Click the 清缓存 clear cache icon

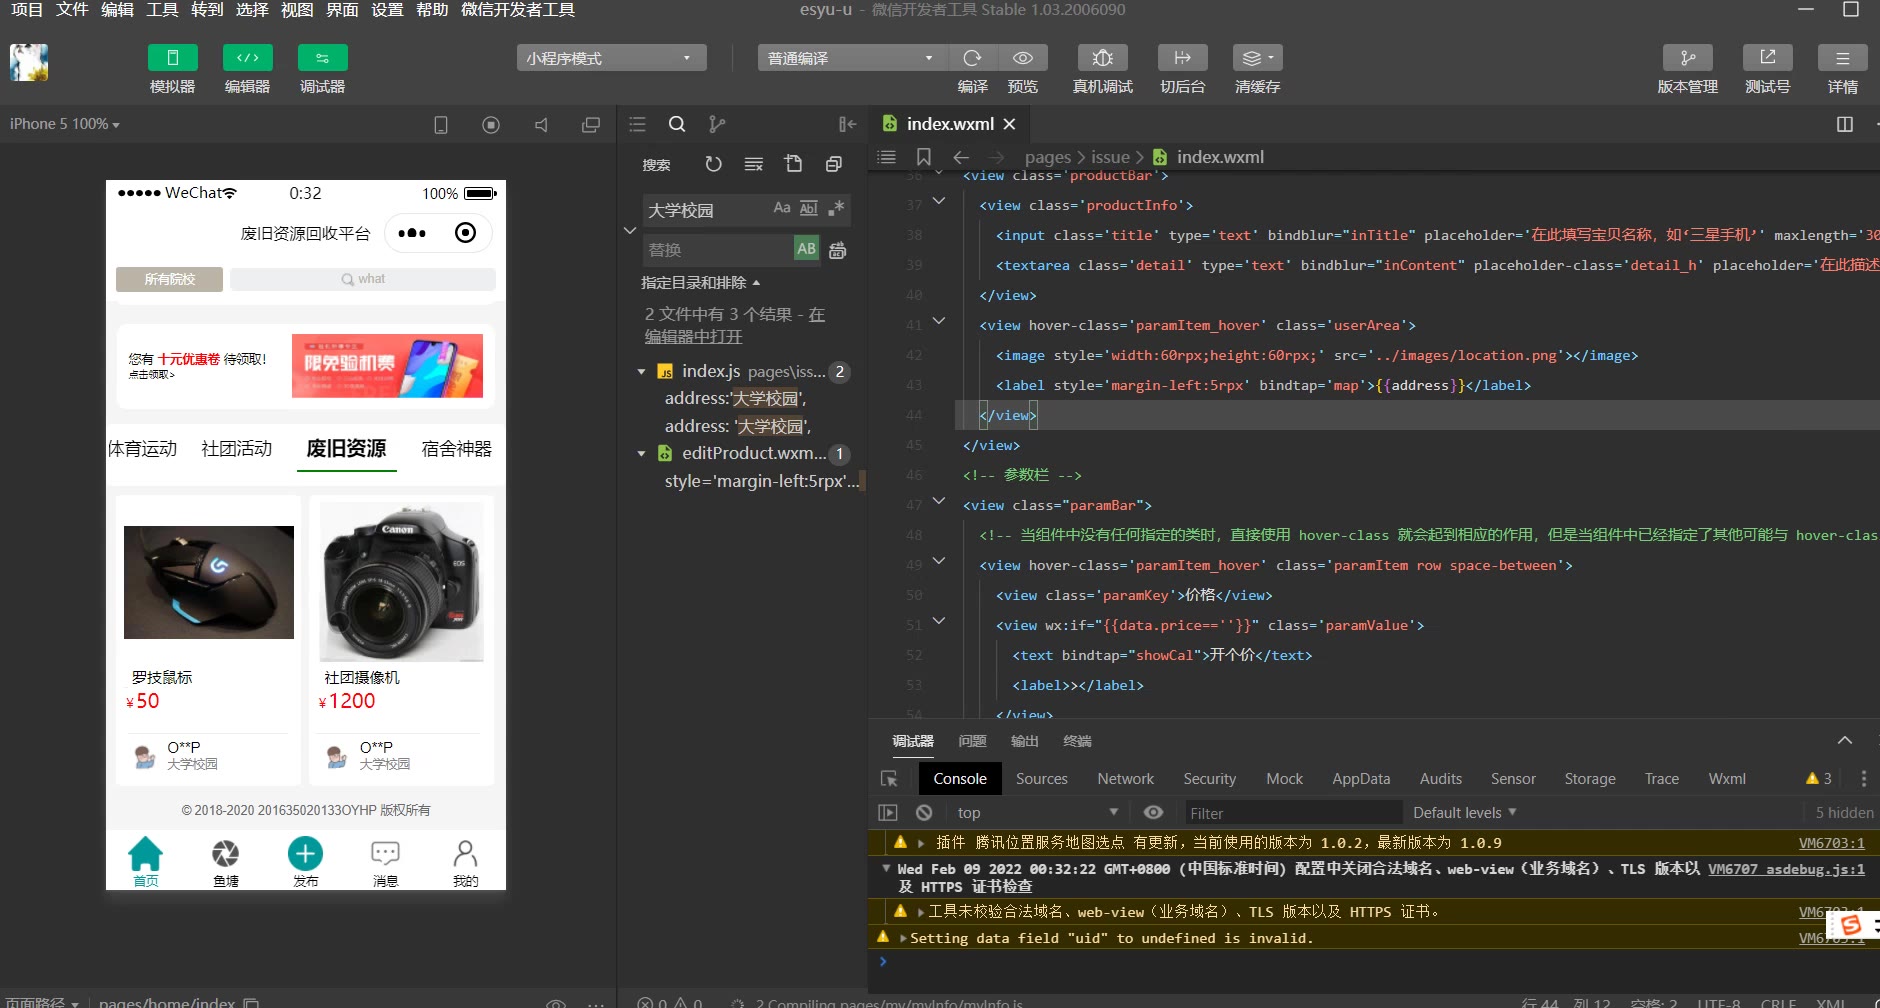point(1256,58)
